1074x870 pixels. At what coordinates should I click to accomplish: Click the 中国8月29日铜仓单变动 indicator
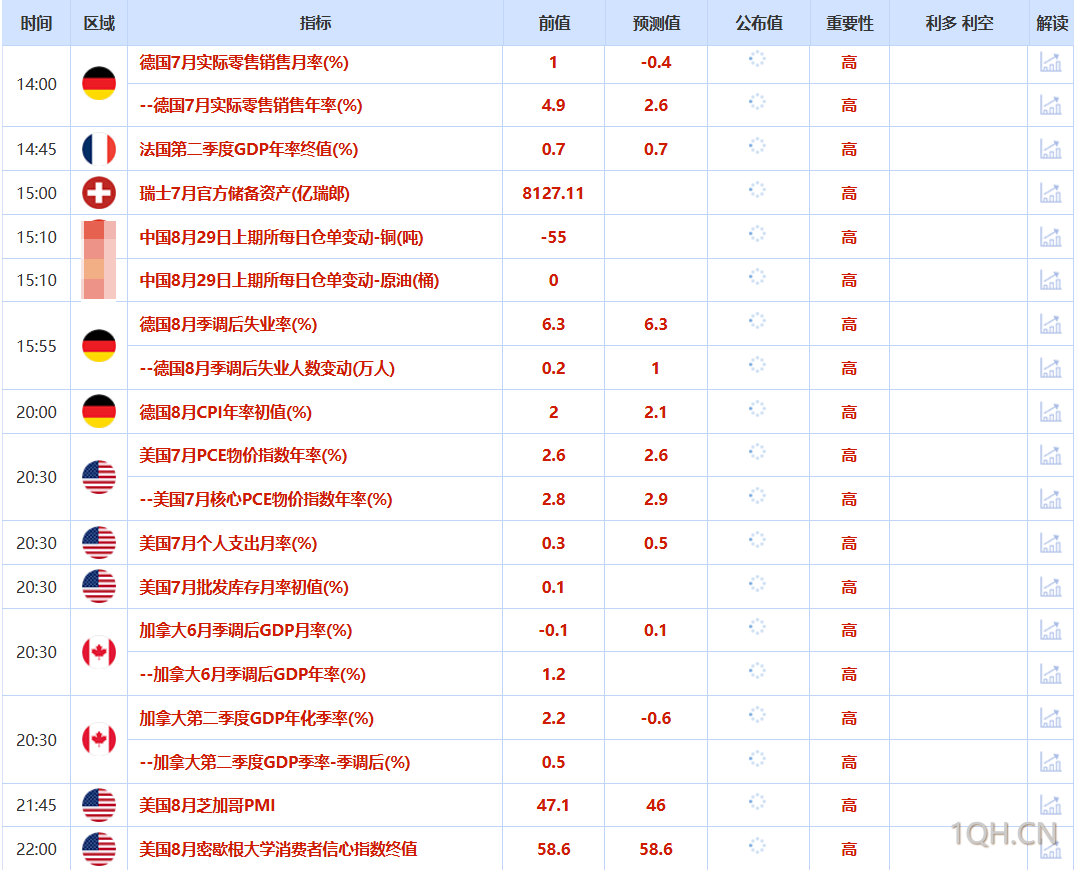(281, 237)
